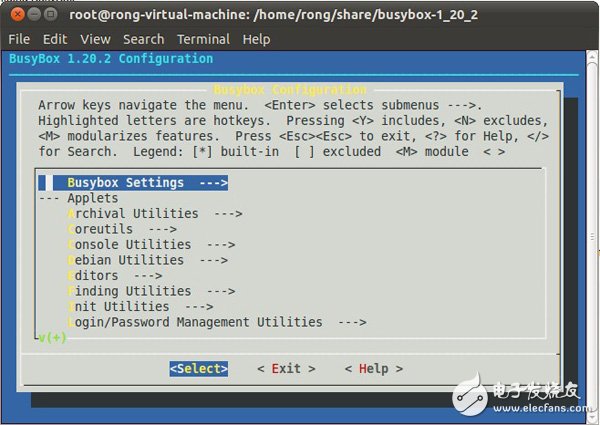This screenshot has height=425, width=600.
Task: Open the Finding Utilities entry
Action: 150,291
